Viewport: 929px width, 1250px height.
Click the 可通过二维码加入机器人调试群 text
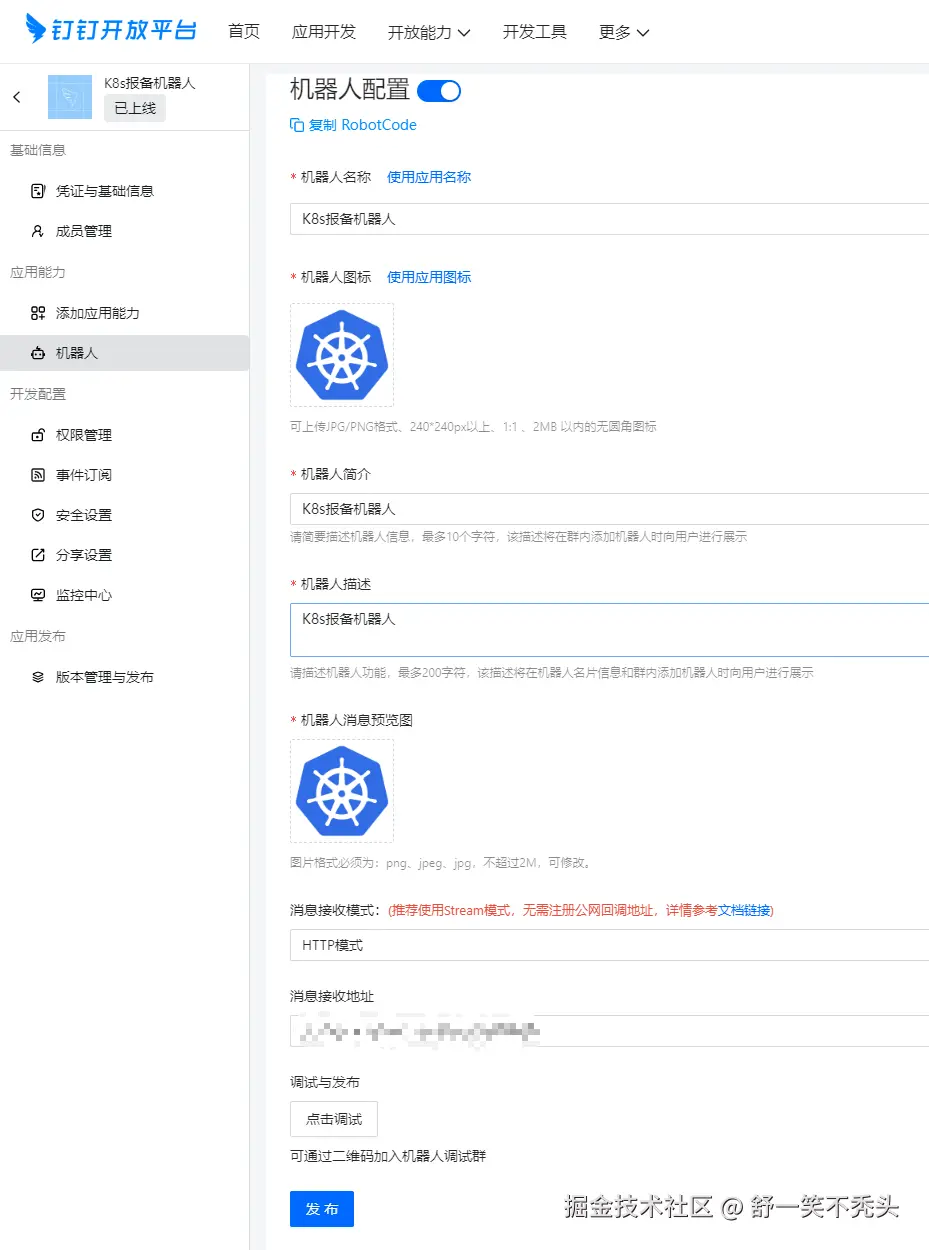click(x=388, y=1157)
